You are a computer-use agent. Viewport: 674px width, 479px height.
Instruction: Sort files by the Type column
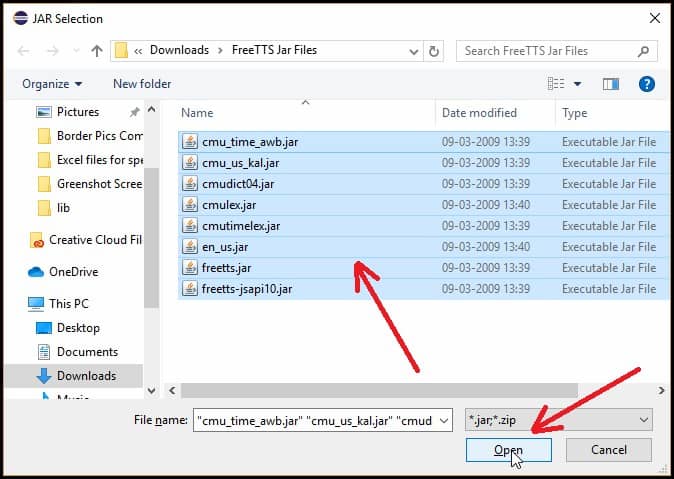[x=575, y=114]
